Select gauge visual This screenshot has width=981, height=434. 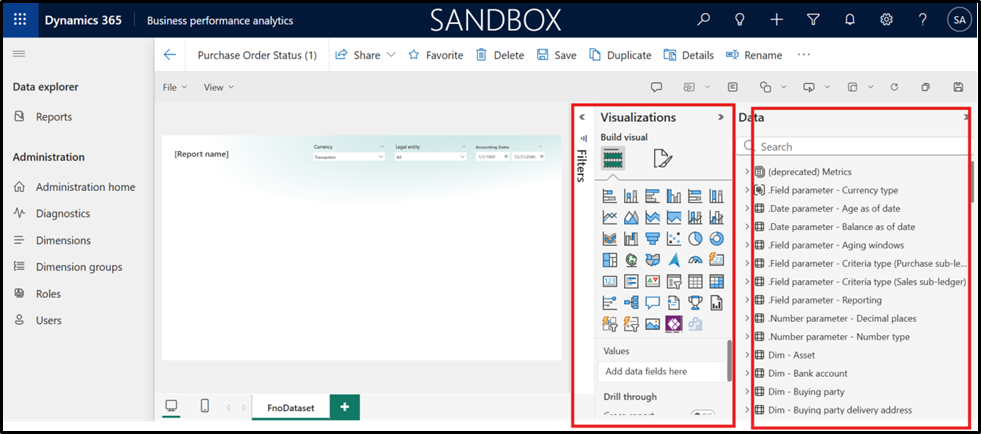click(x=695, y=260)
